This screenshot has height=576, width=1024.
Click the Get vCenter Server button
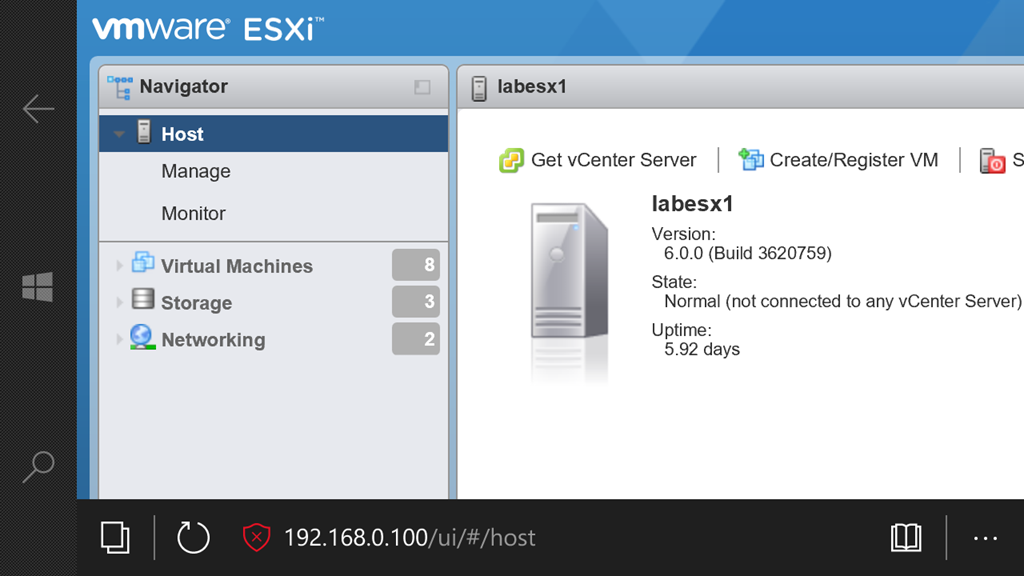(598, 160)
